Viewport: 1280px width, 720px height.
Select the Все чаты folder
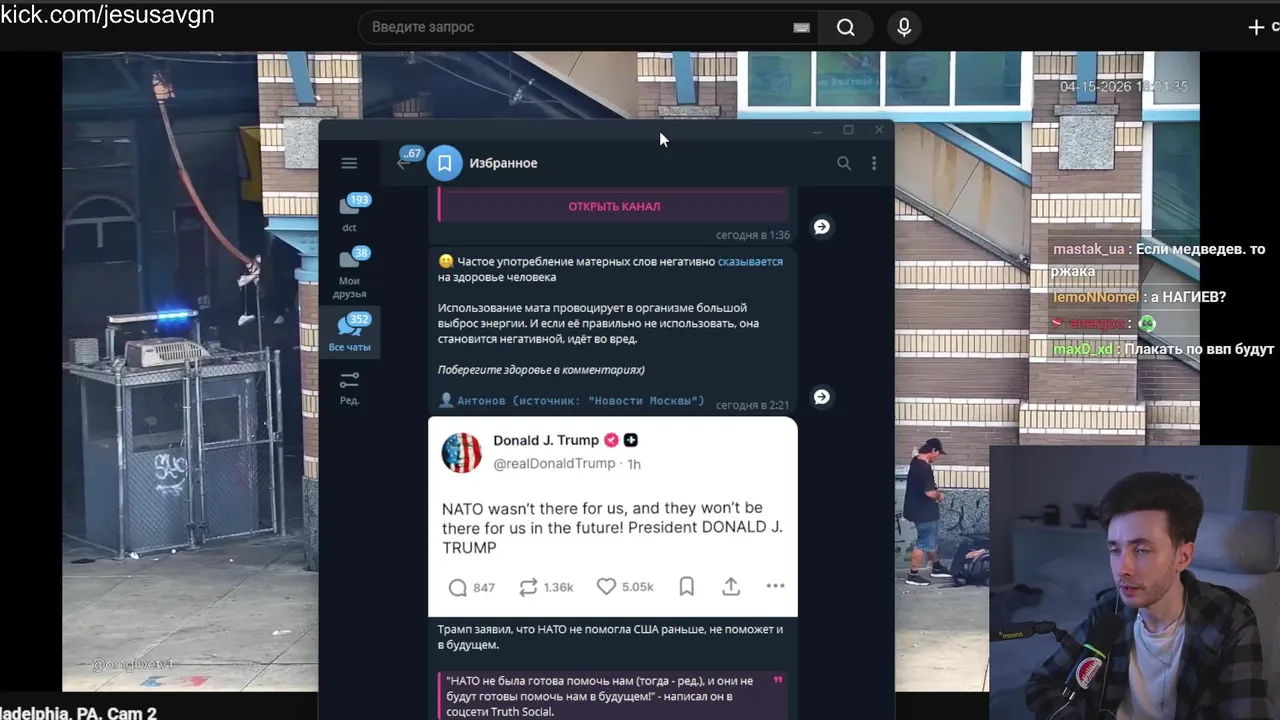(350, 332)
